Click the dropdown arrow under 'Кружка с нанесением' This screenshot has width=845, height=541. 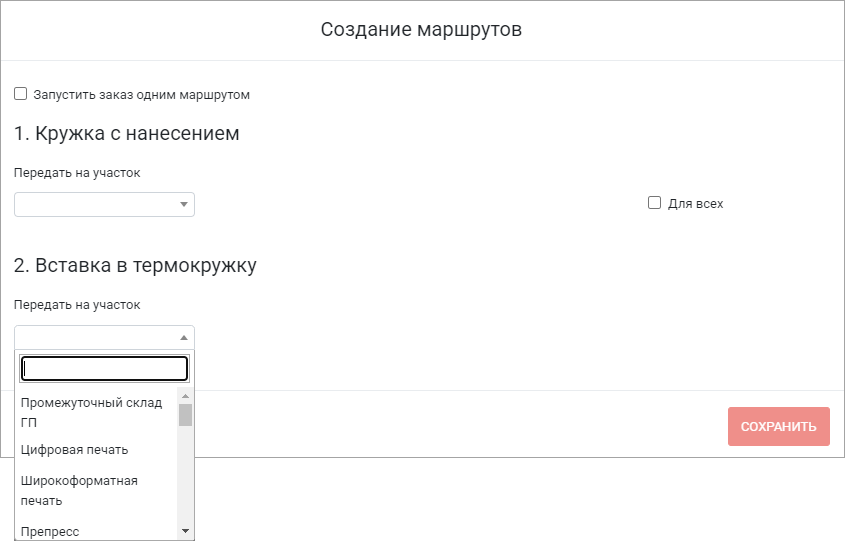[x=184, y=205]
